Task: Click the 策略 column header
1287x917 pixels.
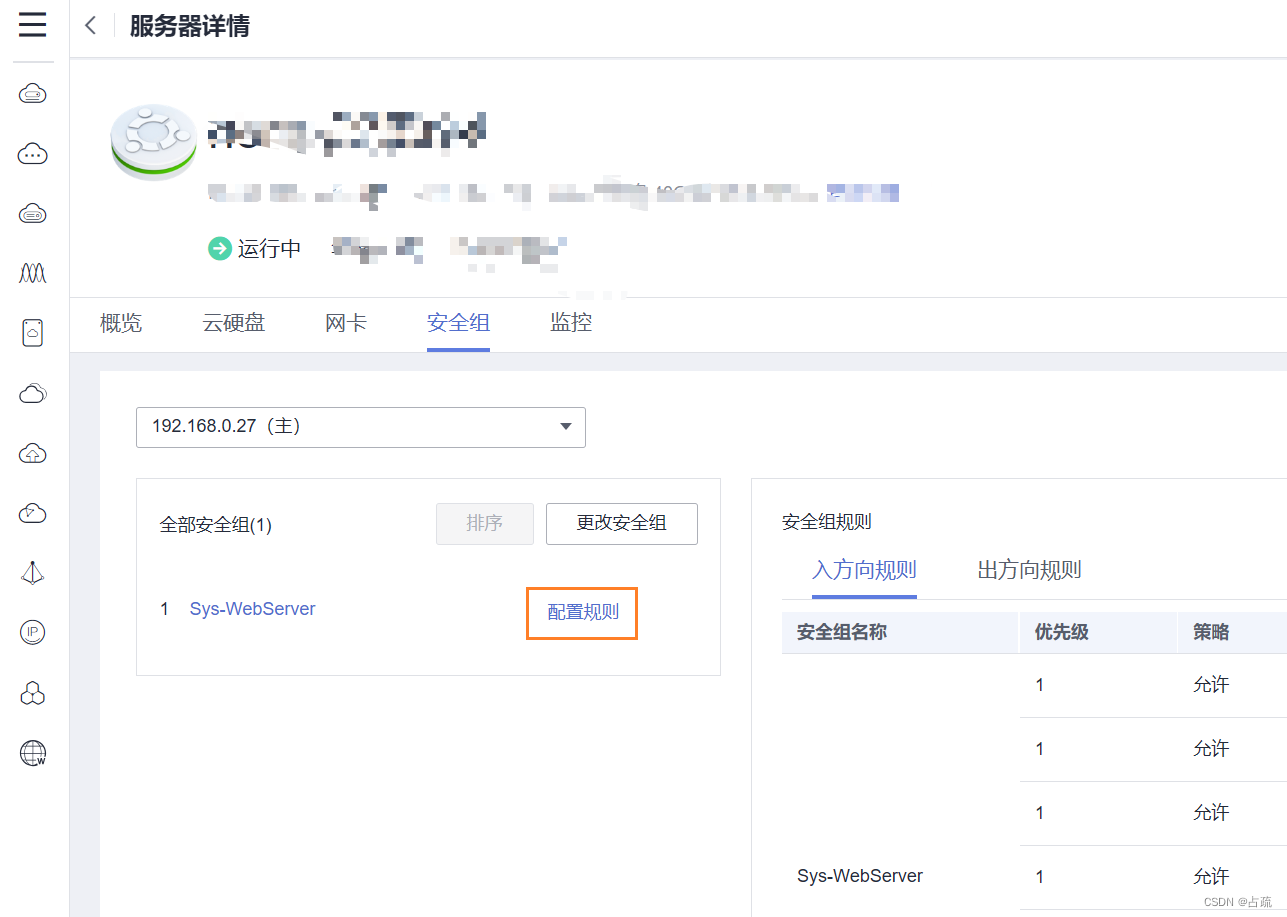Action: coord(1211,632)
